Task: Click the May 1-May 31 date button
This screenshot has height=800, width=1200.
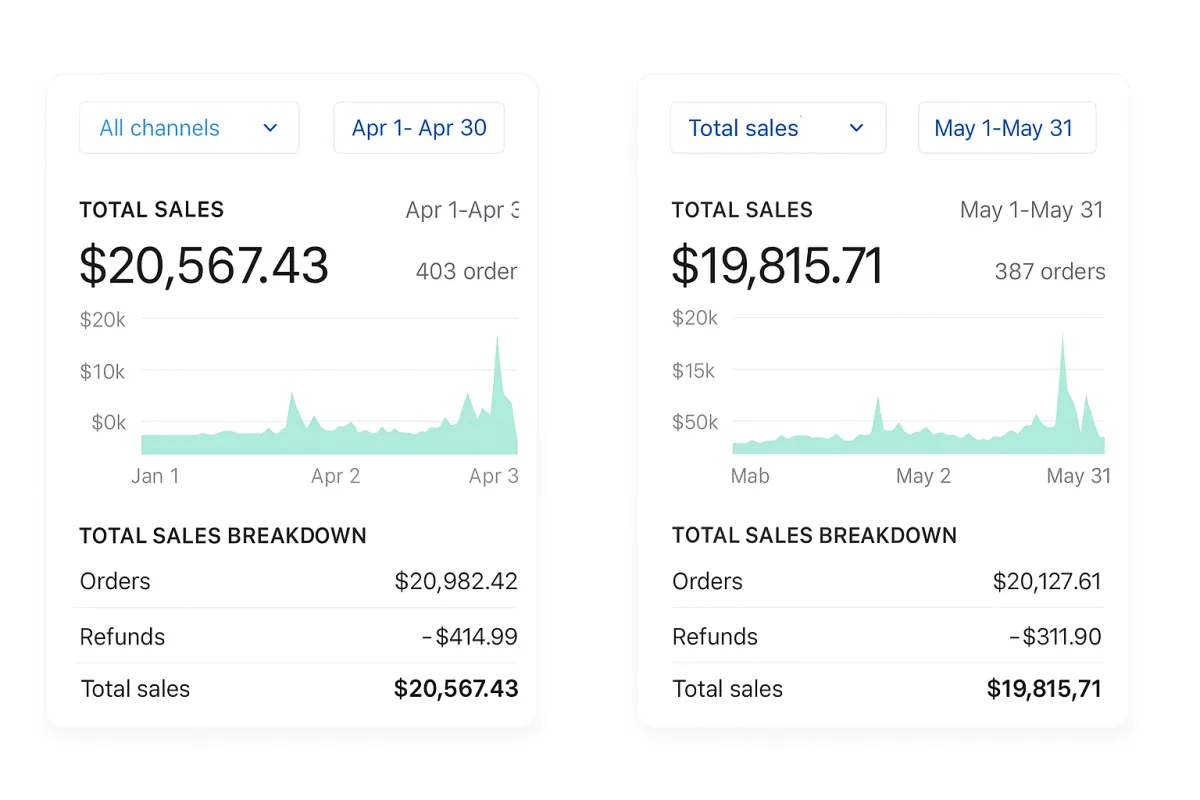Action: [x=1006, y=128]
